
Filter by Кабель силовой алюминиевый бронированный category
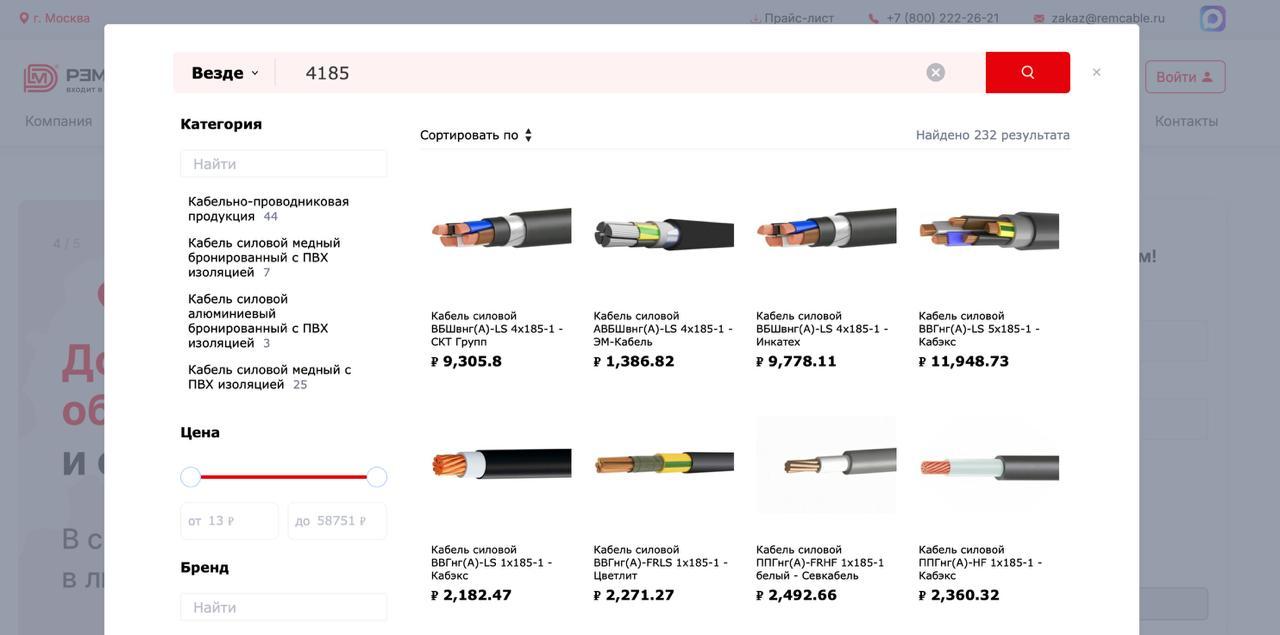258,321
